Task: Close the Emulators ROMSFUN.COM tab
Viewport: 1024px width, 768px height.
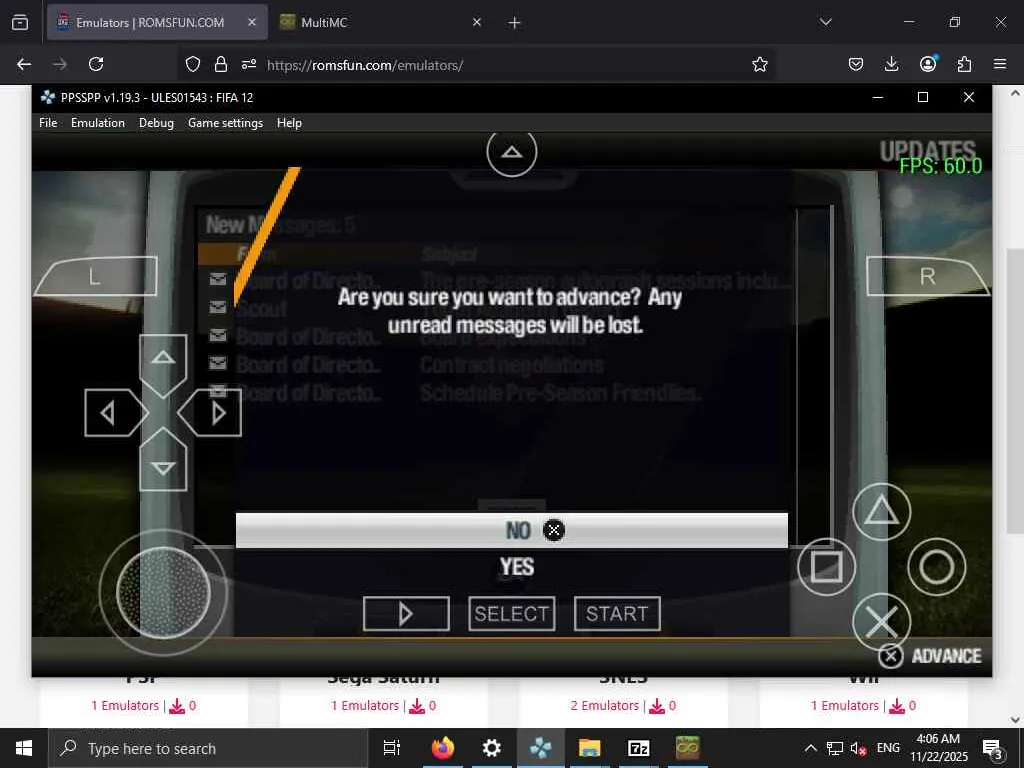Action: click(252, 22)
